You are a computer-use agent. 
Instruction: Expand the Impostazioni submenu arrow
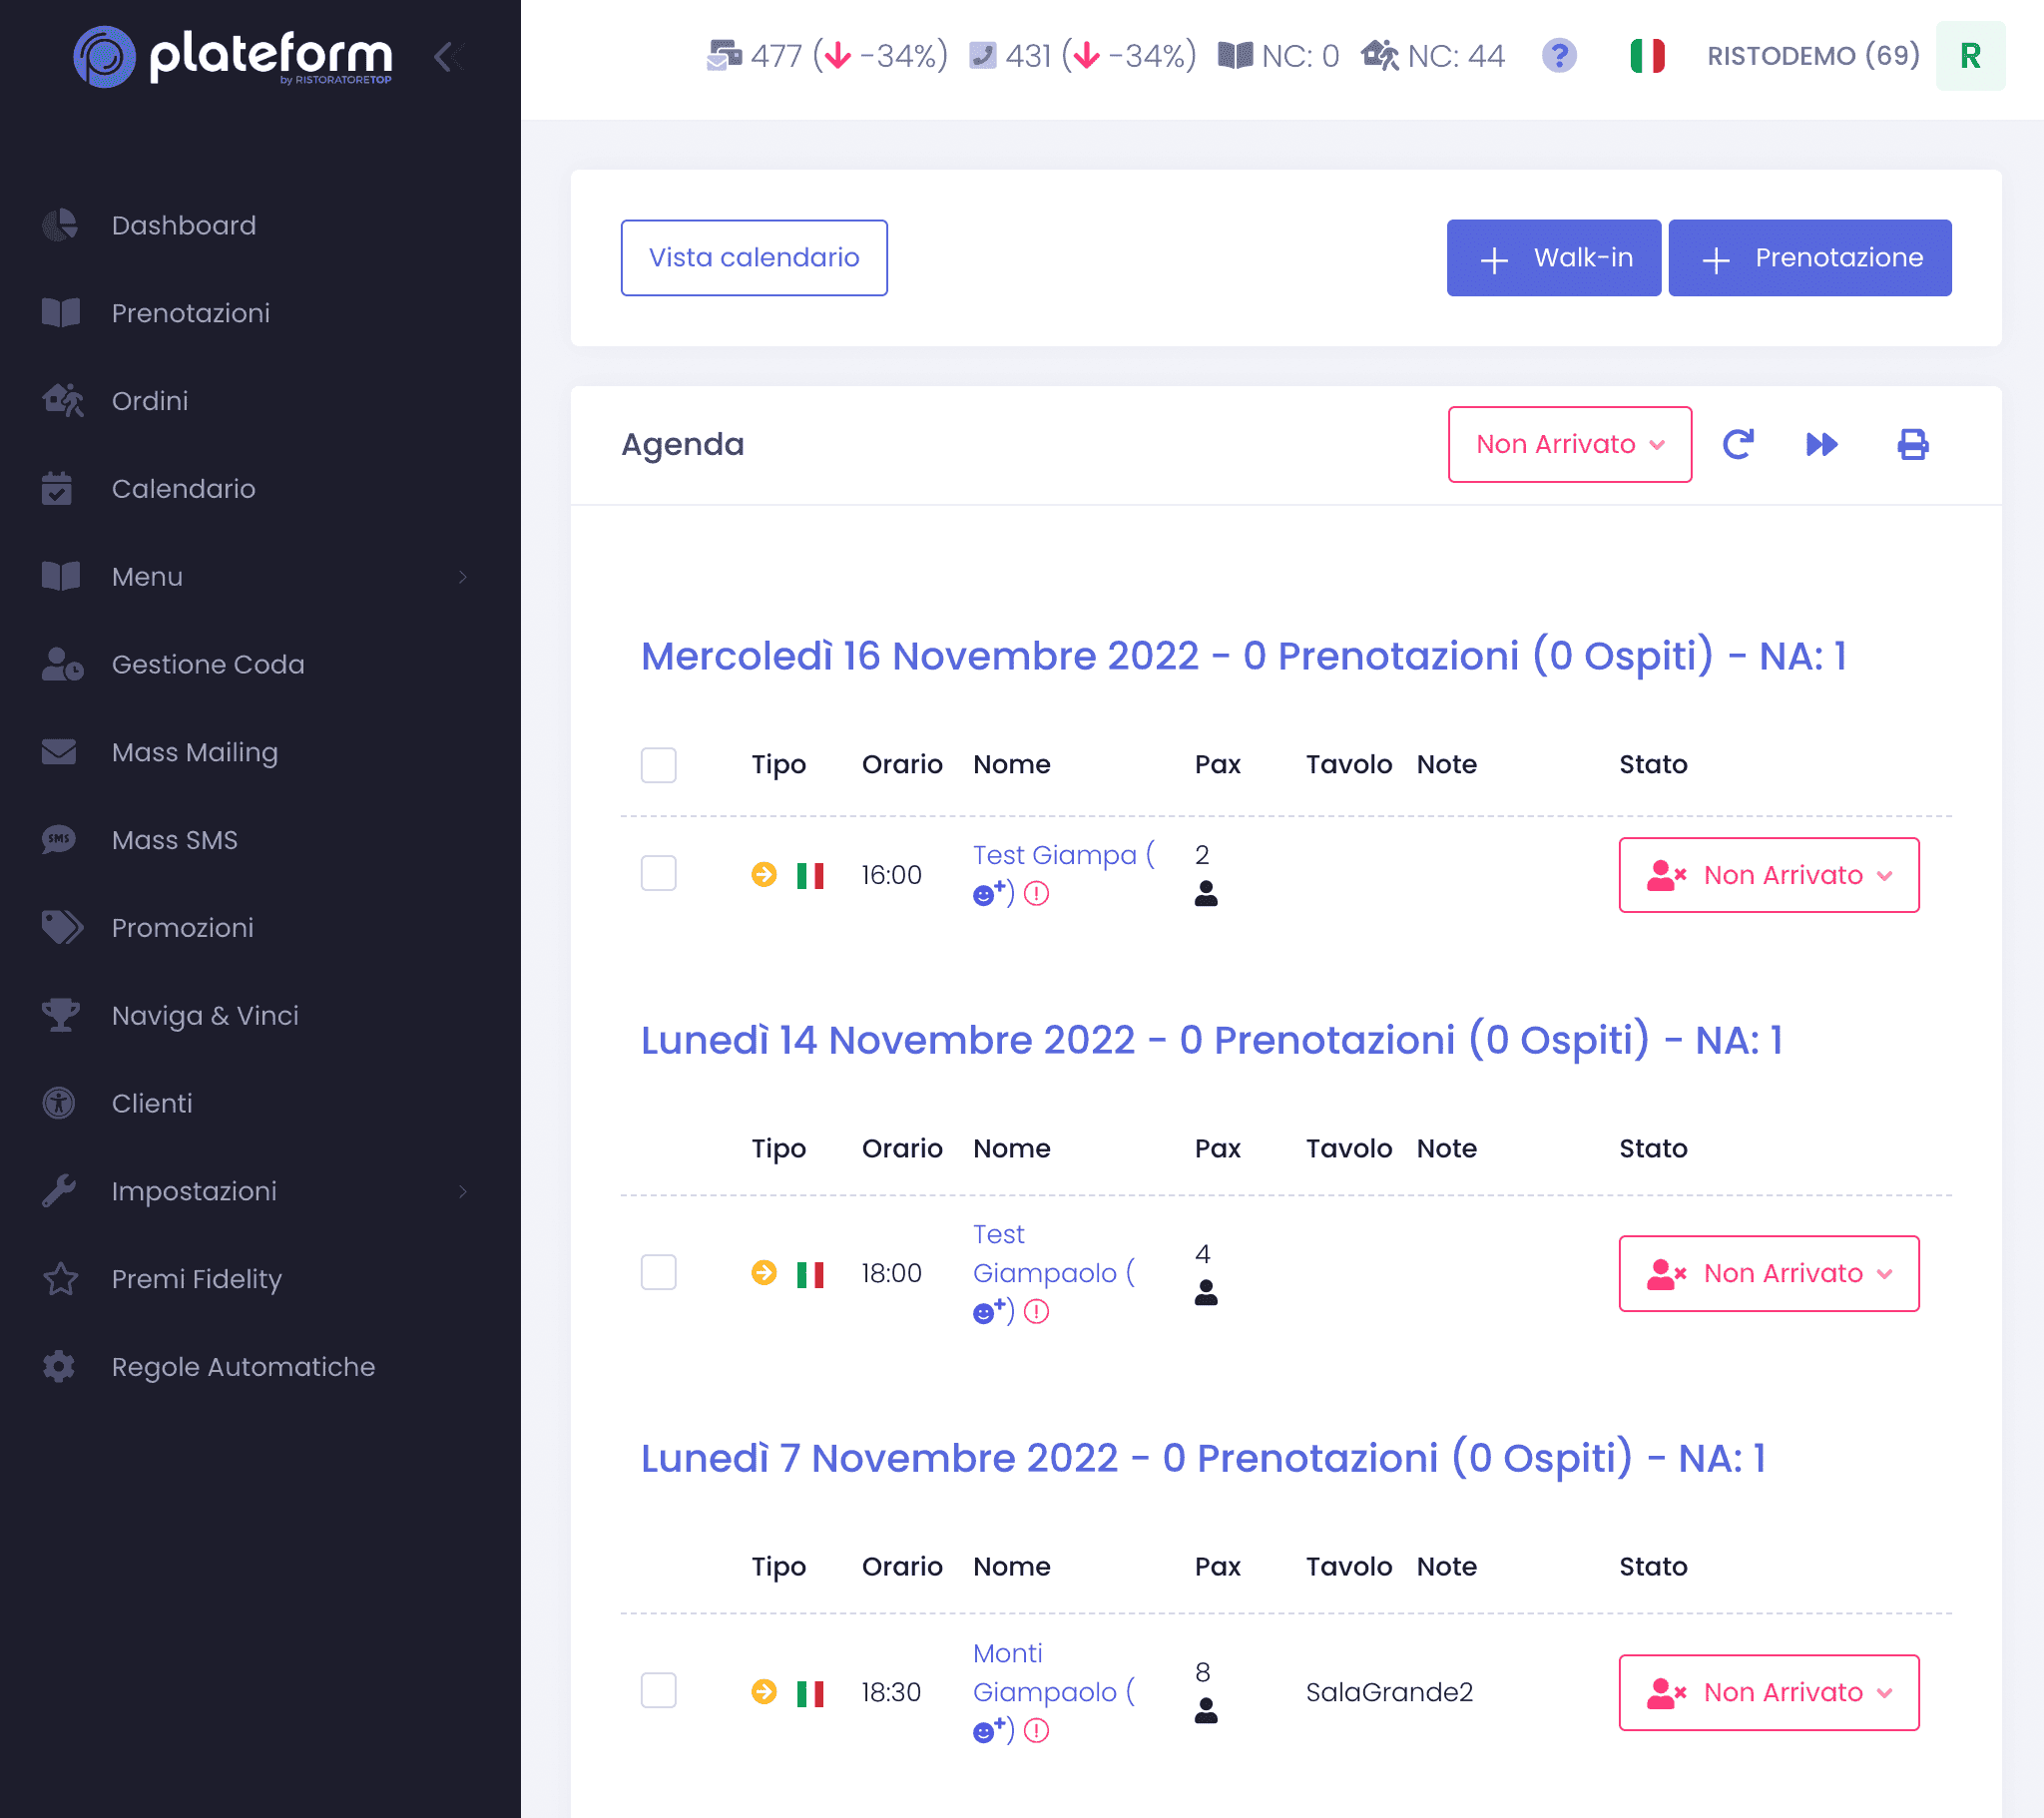pos(462,1191)
